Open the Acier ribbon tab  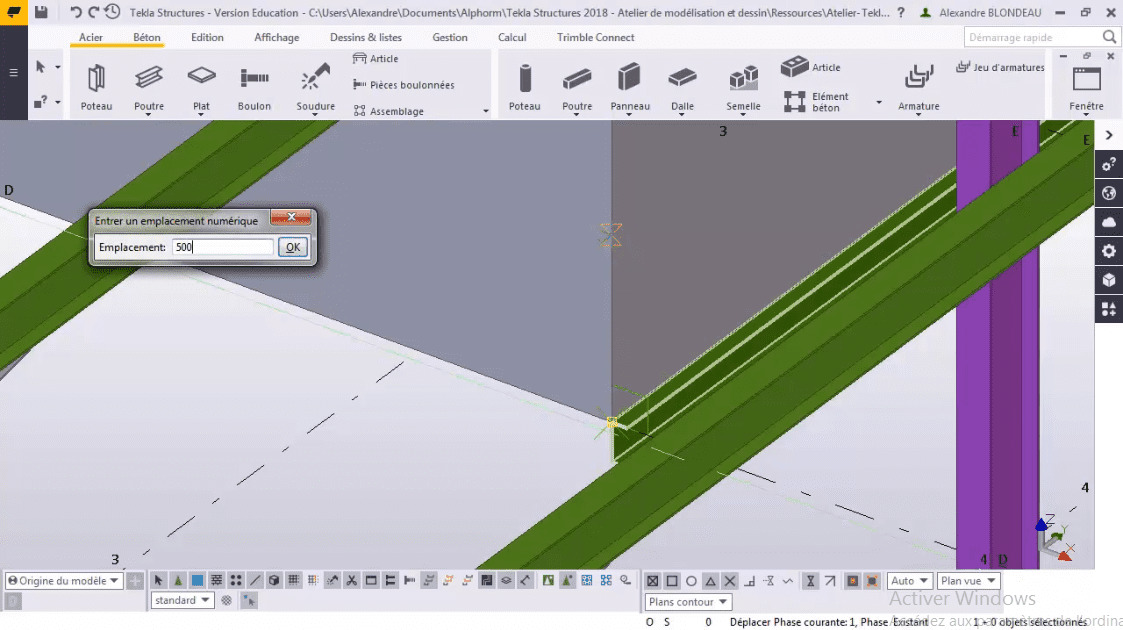90,37
